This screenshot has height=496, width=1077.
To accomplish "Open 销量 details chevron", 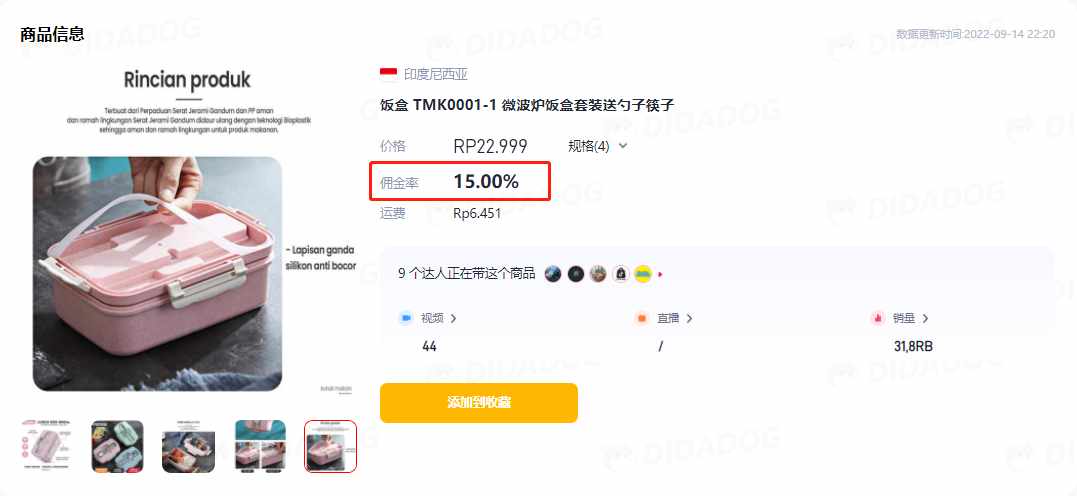I will click(925, 319).
